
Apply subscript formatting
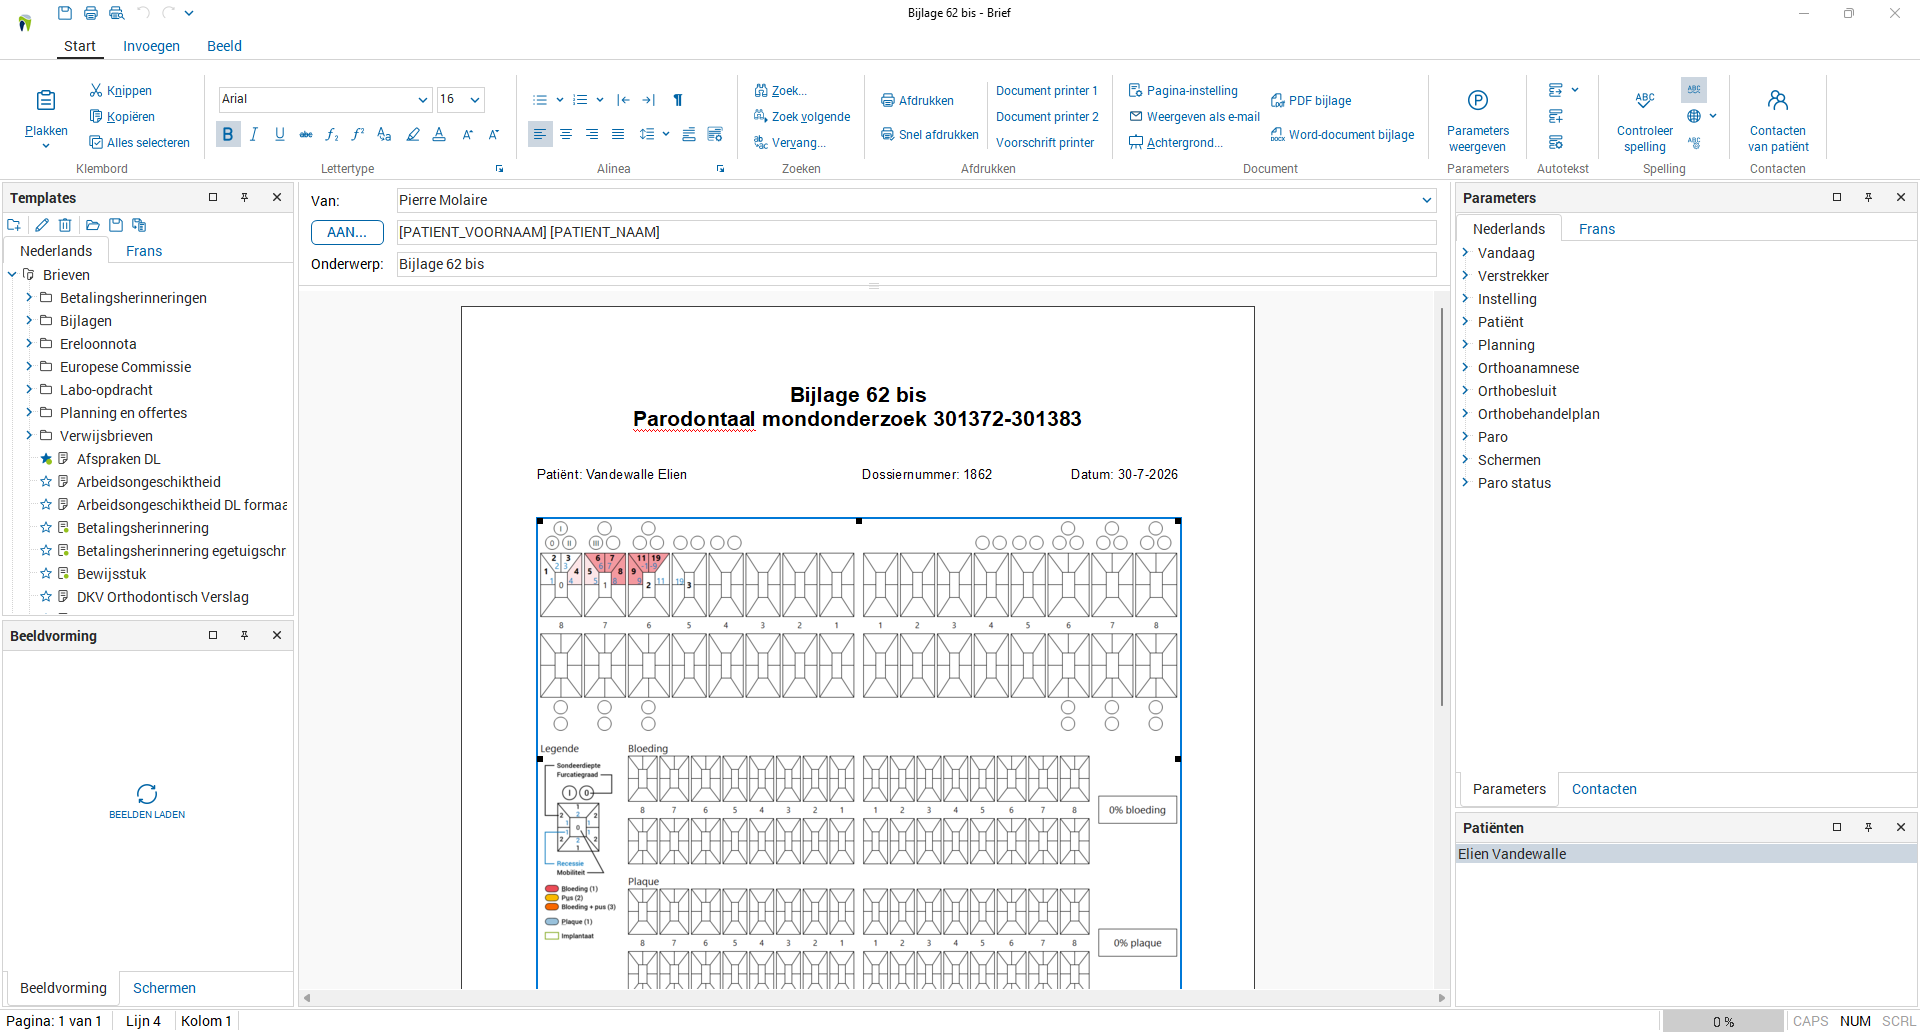pos(332,134)
